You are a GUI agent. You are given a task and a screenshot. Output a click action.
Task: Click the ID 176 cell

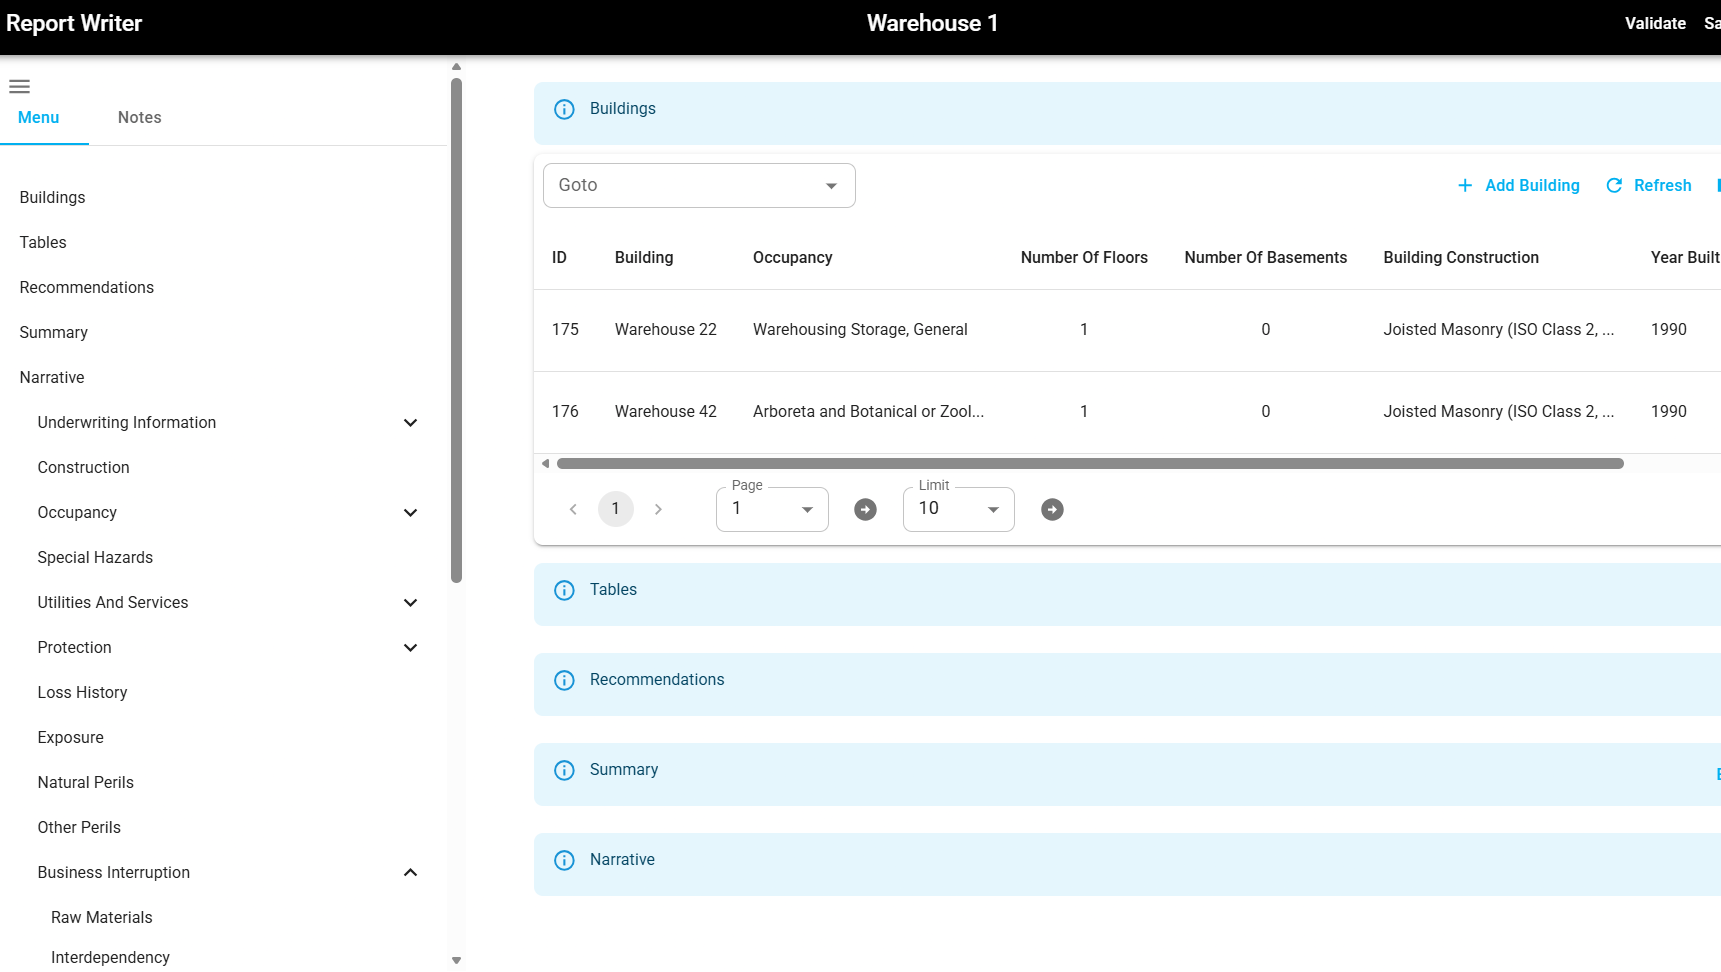tap(565, 412)
